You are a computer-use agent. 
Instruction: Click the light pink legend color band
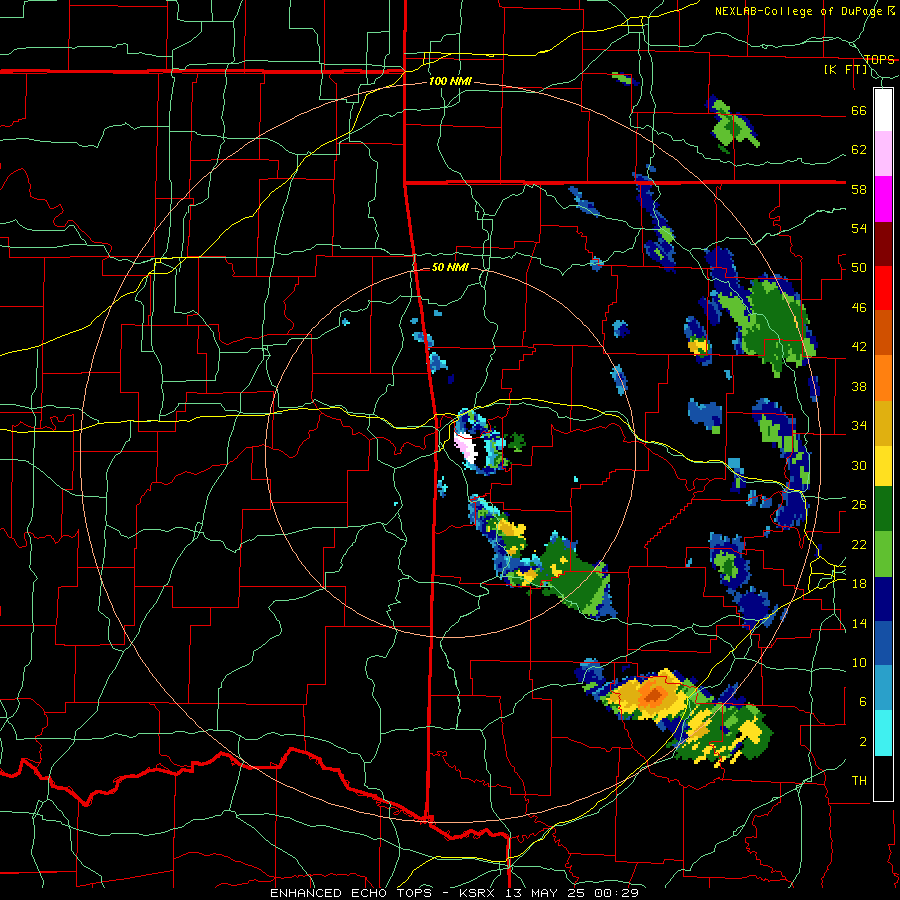click(x=883, y=153)
